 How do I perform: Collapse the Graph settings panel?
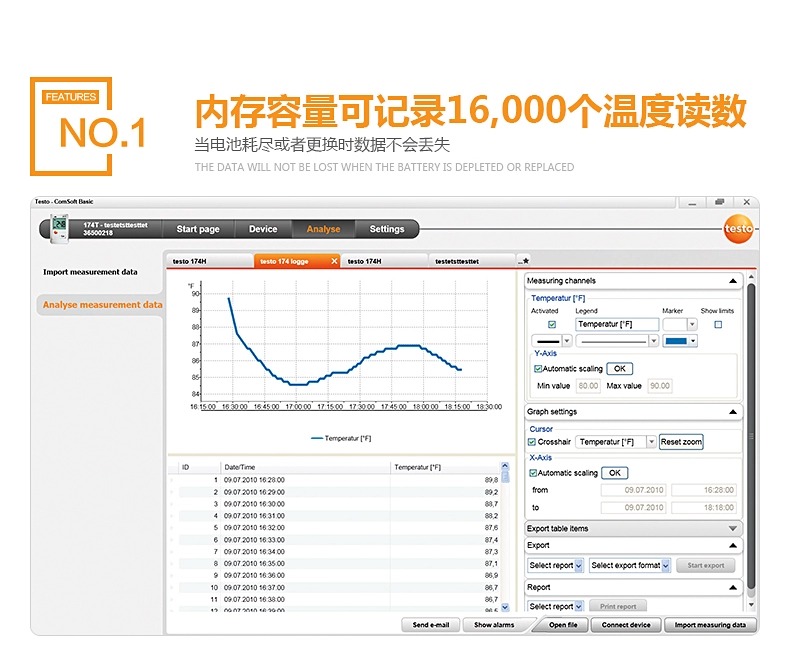coord(733,412)
